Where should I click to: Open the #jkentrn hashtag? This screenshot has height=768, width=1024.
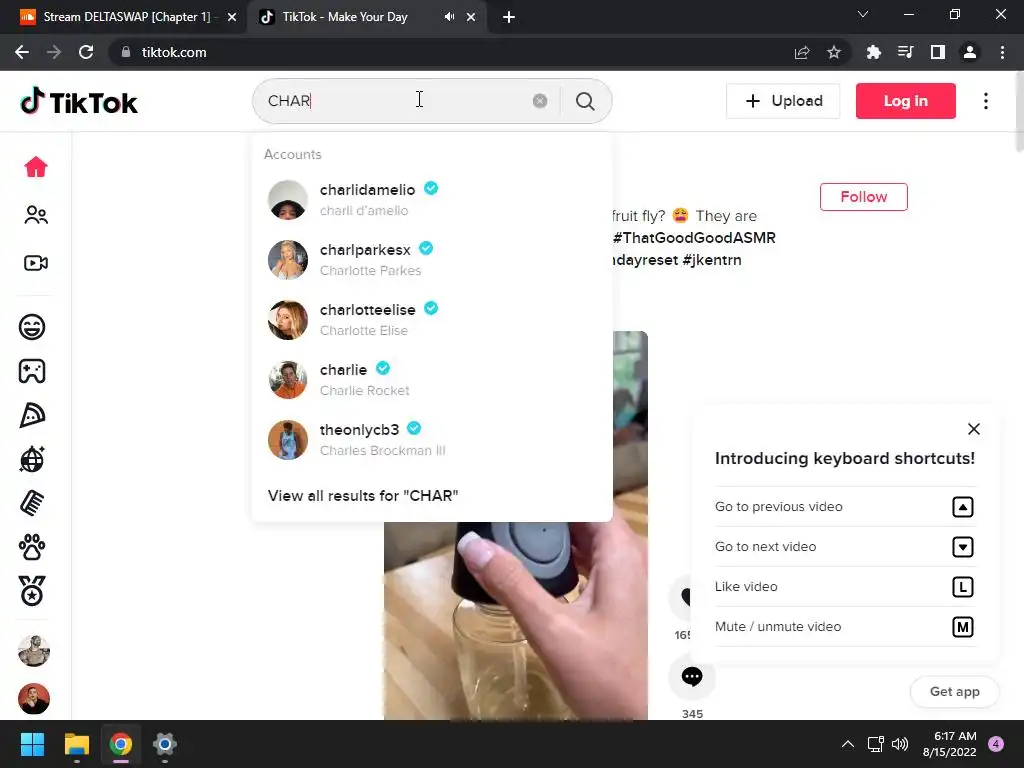click(712, 260)
